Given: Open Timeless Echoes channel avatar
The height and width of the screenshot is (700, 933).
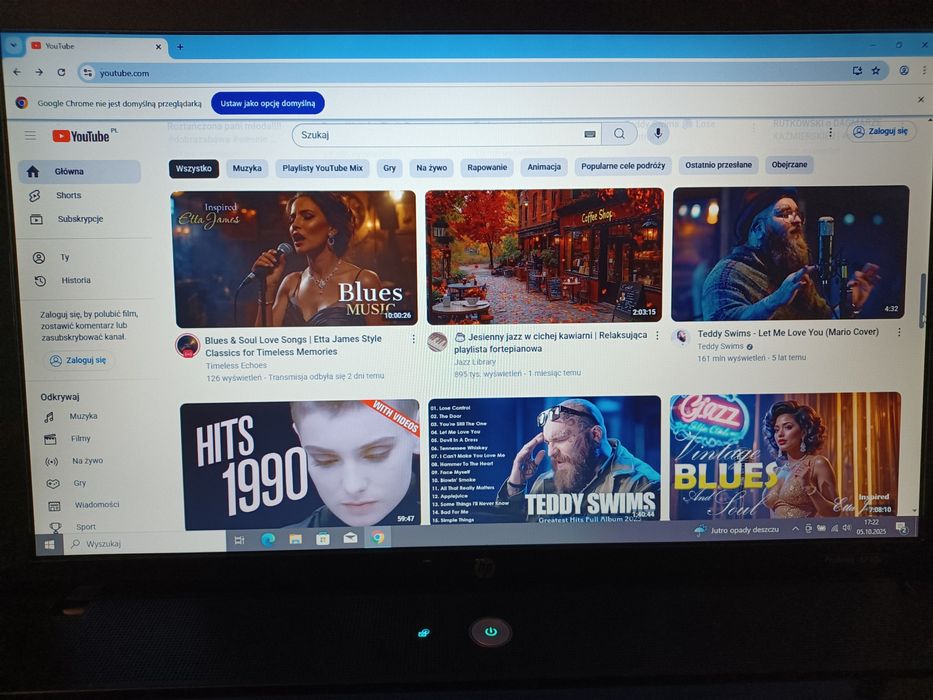Looking at the screenshot, I should (x=187, y=346).
